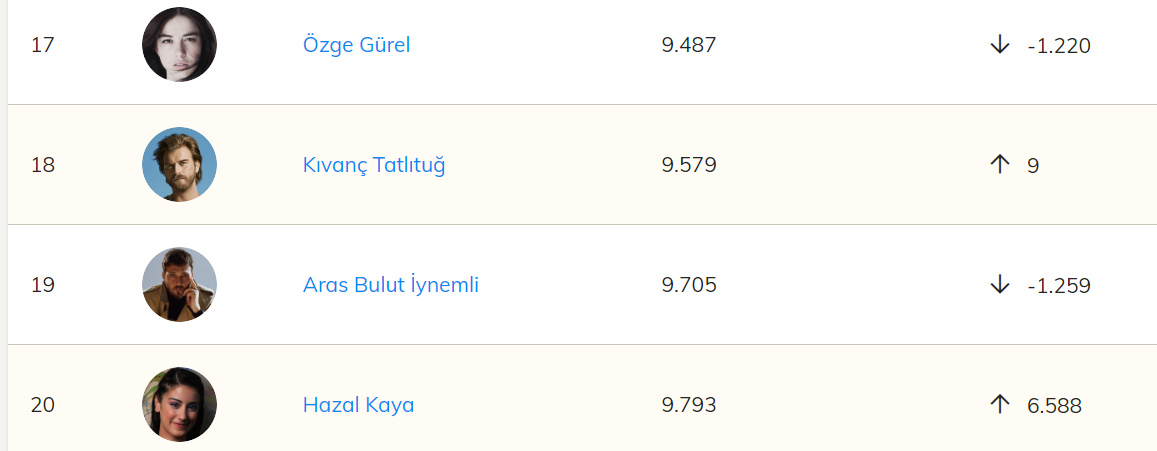Image resolution: width=1157 pixels, height=451 pixels.
Task: Visit the Hazal Kaya name link
Action: pos(358,405)
